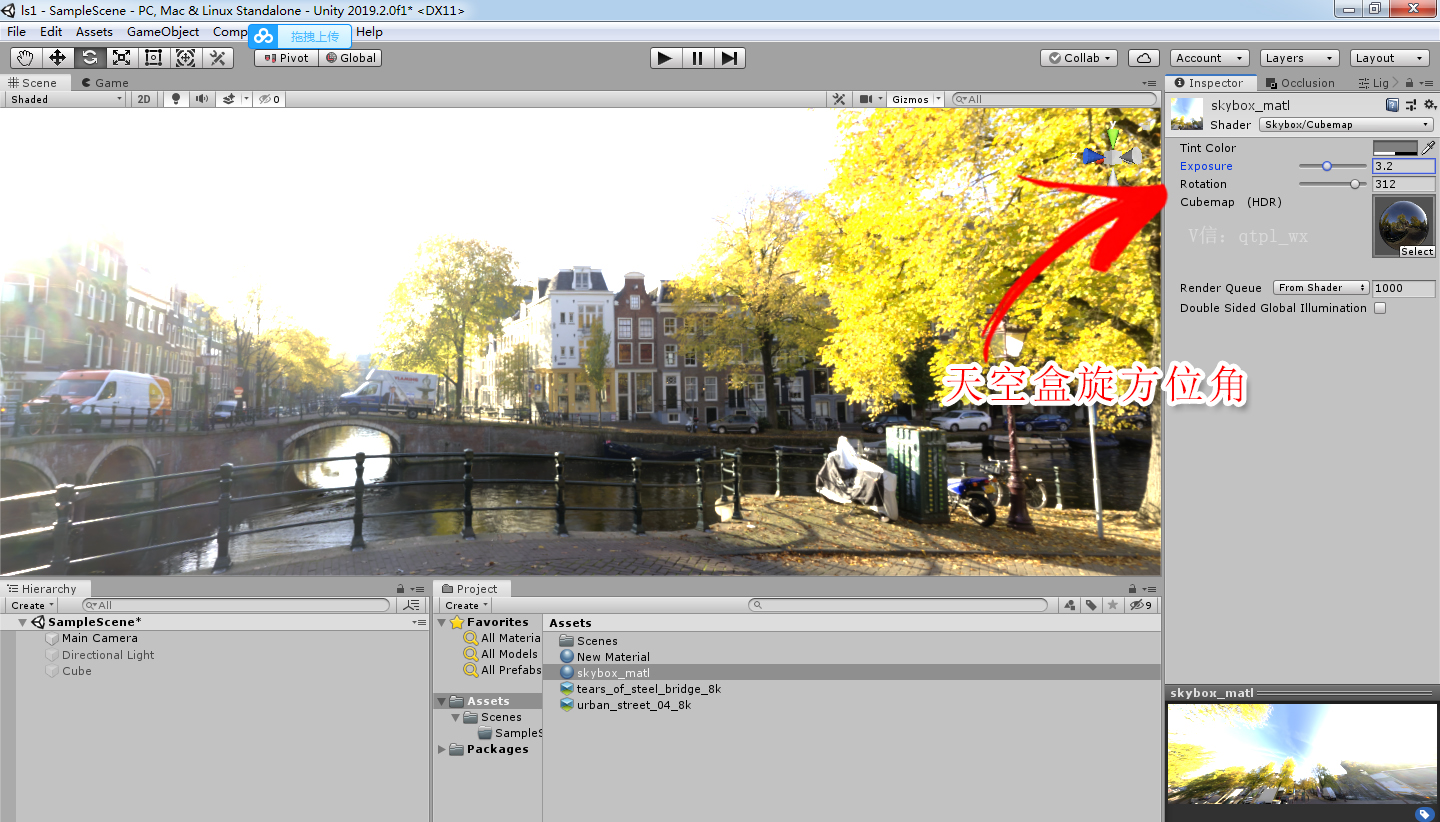This screenshot has width=1440, height=822.
Task: Toggle scene lighting with the lightbulb icon
Action: (176, 99)
